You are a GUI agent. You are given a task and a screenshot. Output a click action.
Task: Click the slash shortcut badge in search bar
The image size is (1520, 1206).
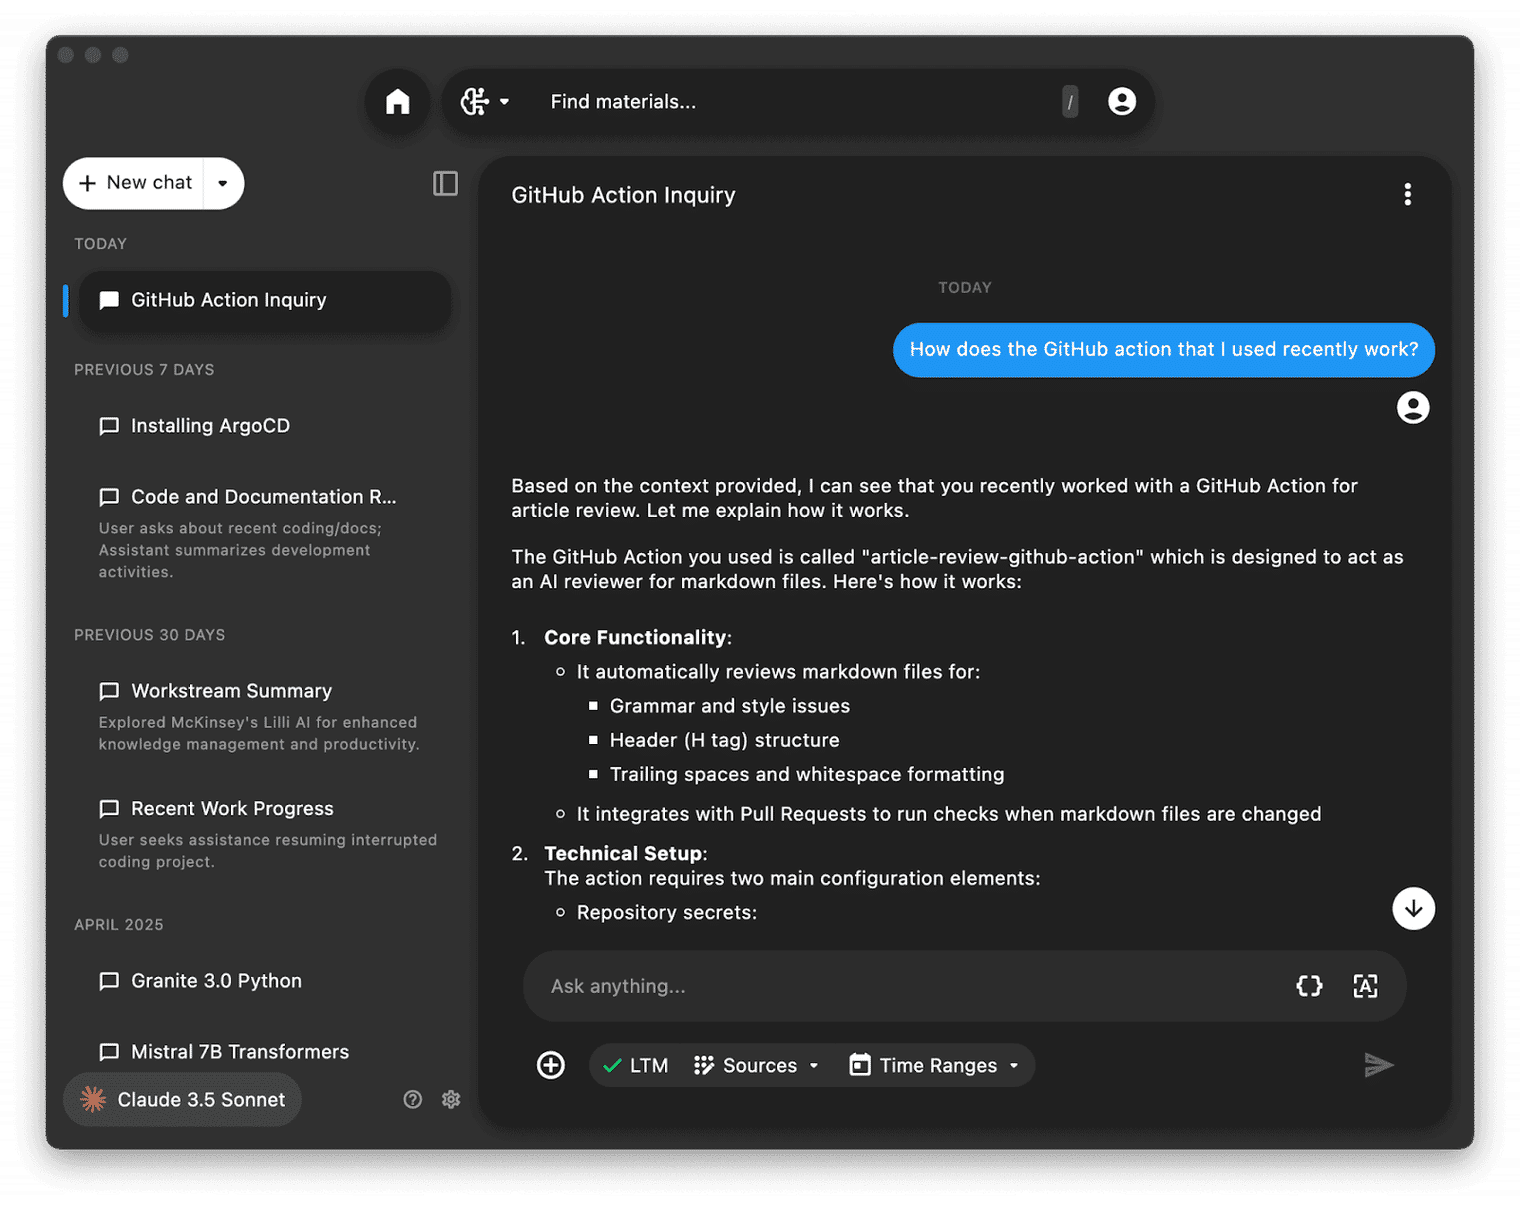1070,102
